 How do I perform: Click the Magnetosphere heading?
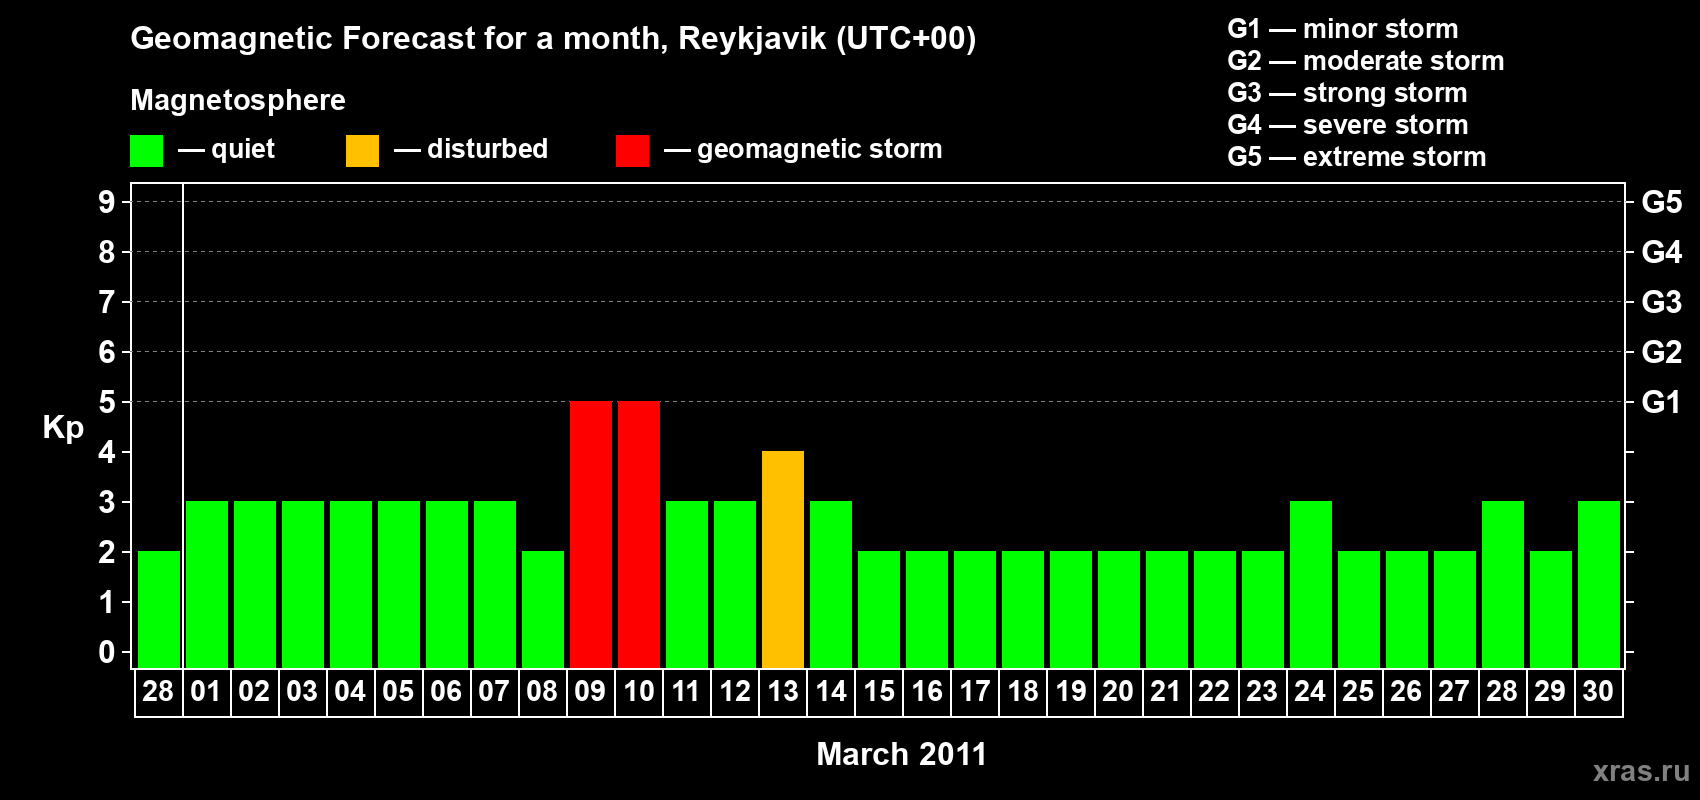coord(238,101)
